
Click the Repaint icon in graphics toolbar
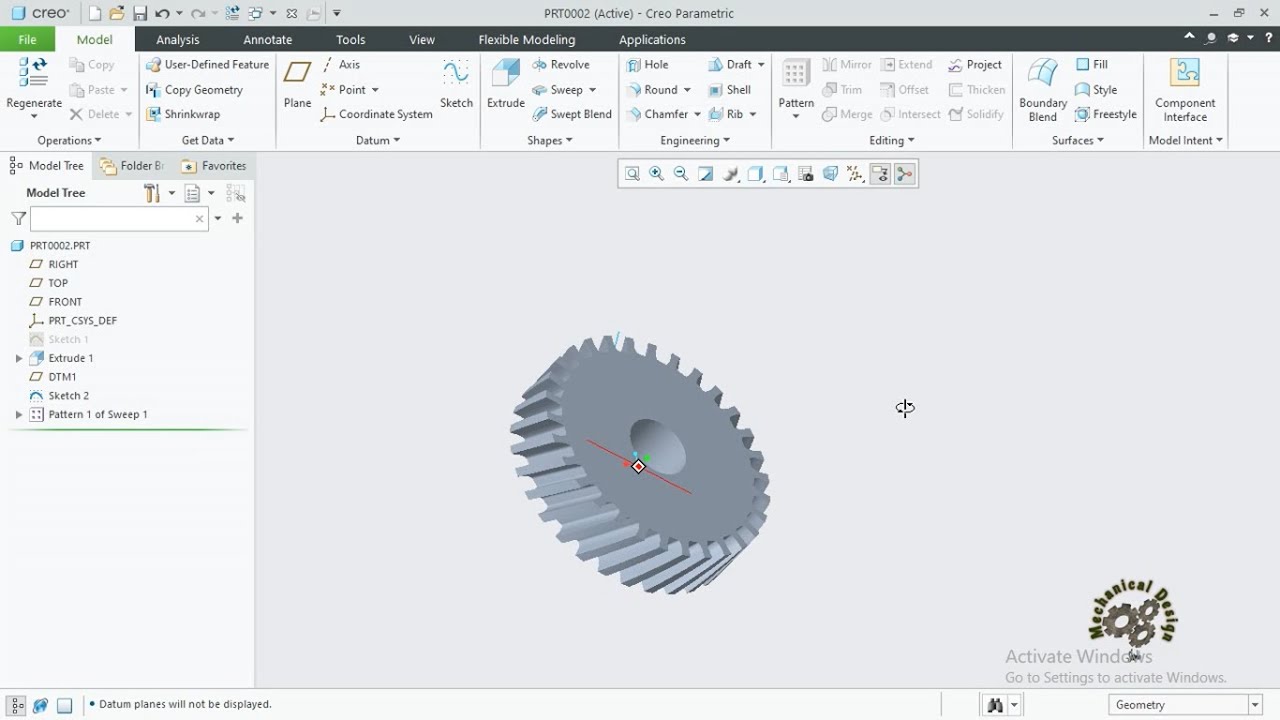click(x=706, y=174)
